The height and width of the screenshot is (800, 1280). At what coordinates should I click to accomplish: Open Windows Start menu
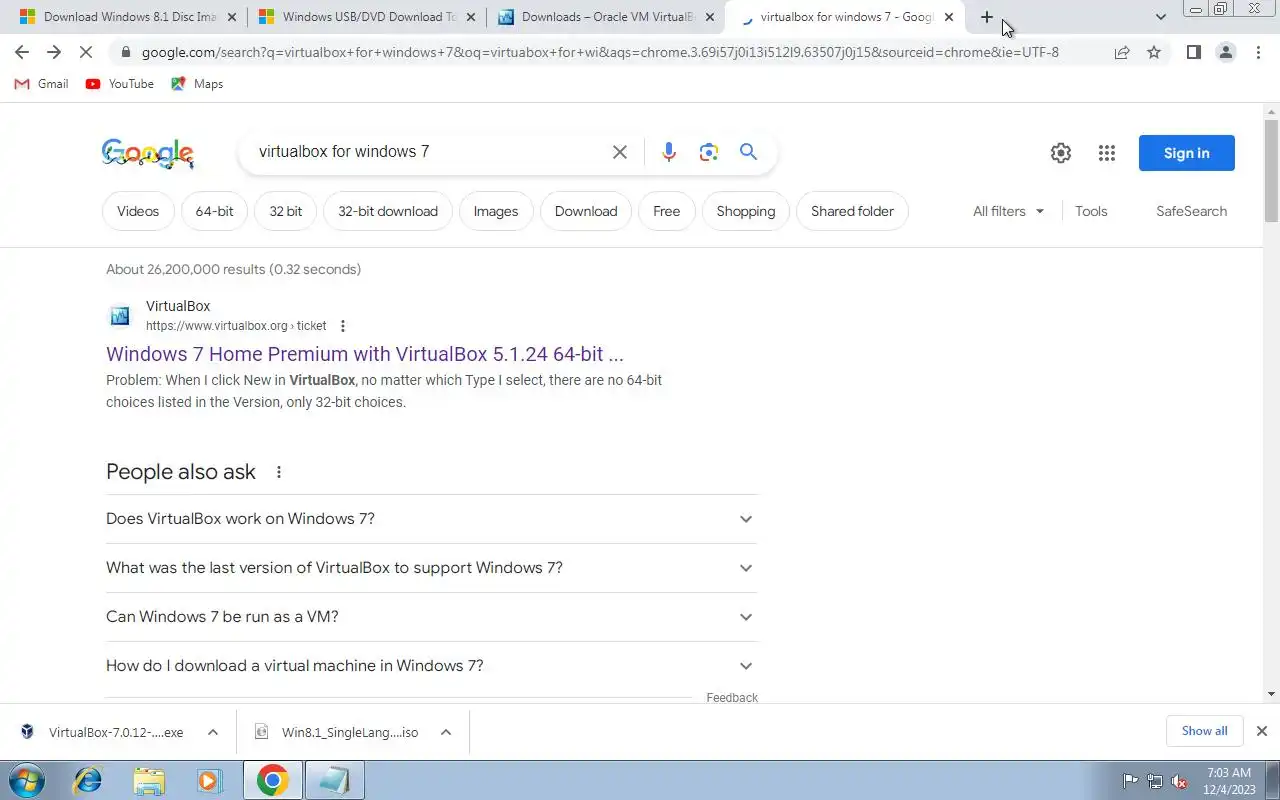click(26, 781)
